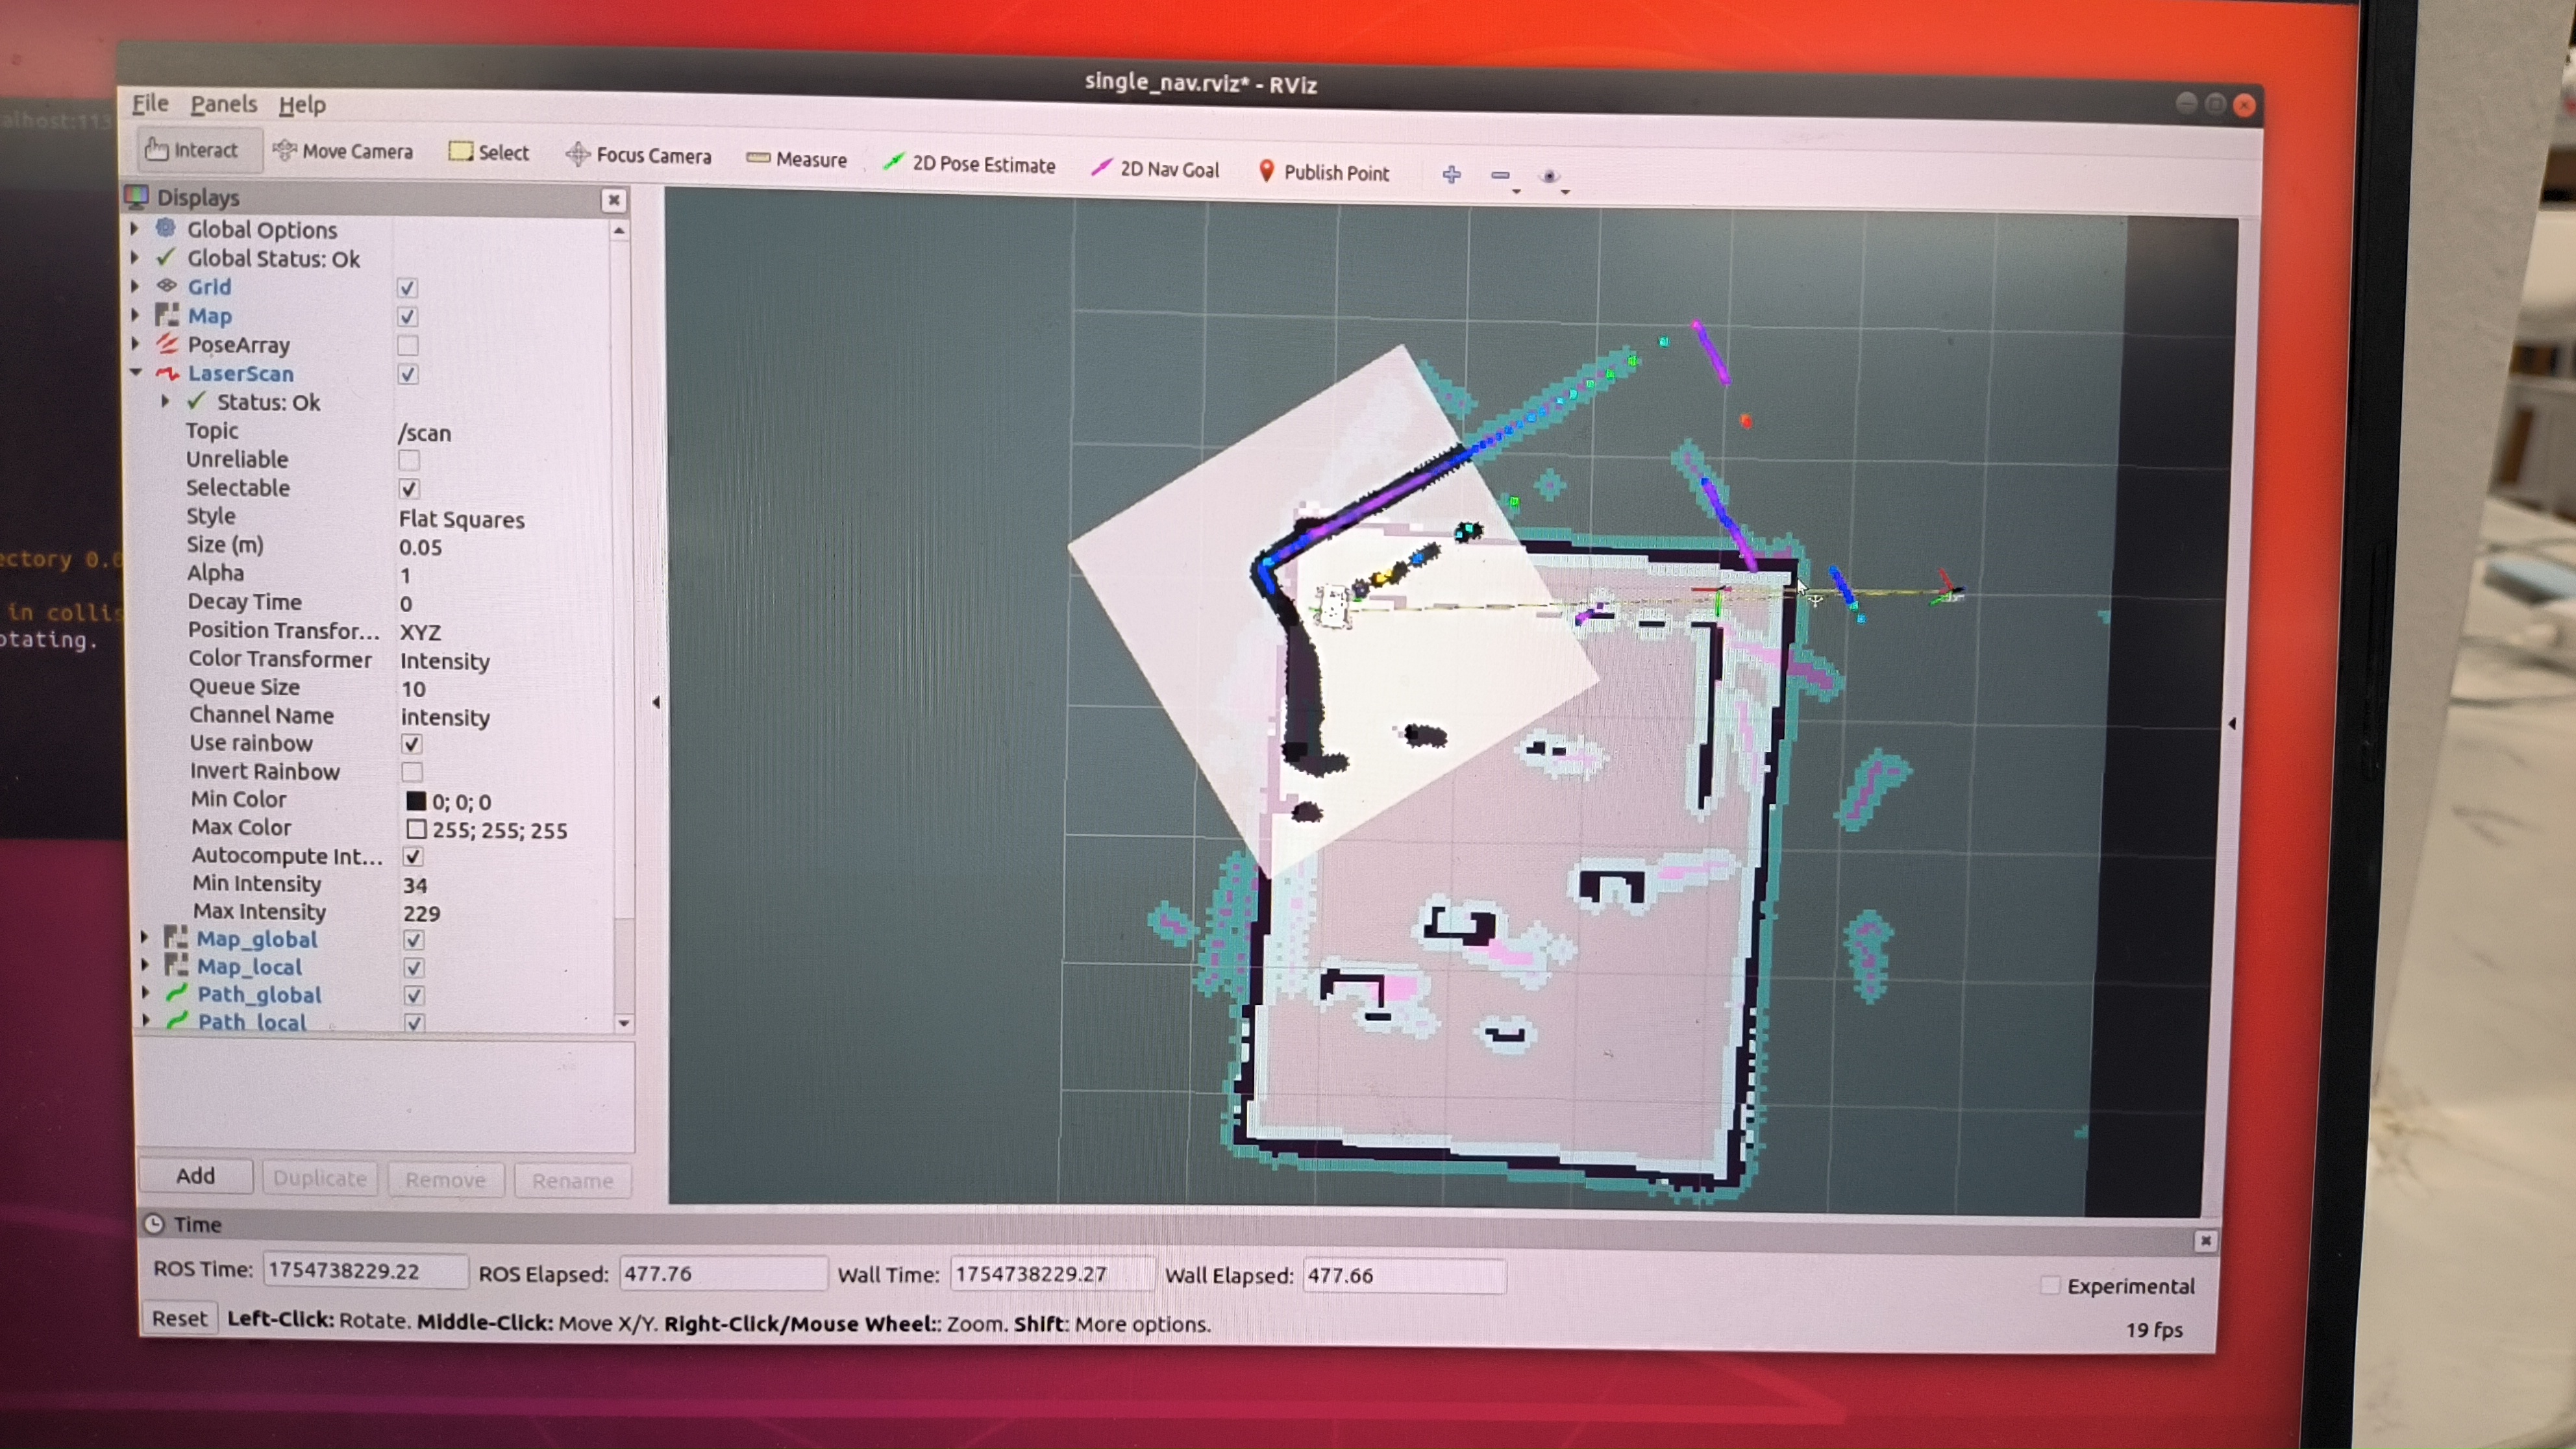Choose the Select tool

point(489,152)
